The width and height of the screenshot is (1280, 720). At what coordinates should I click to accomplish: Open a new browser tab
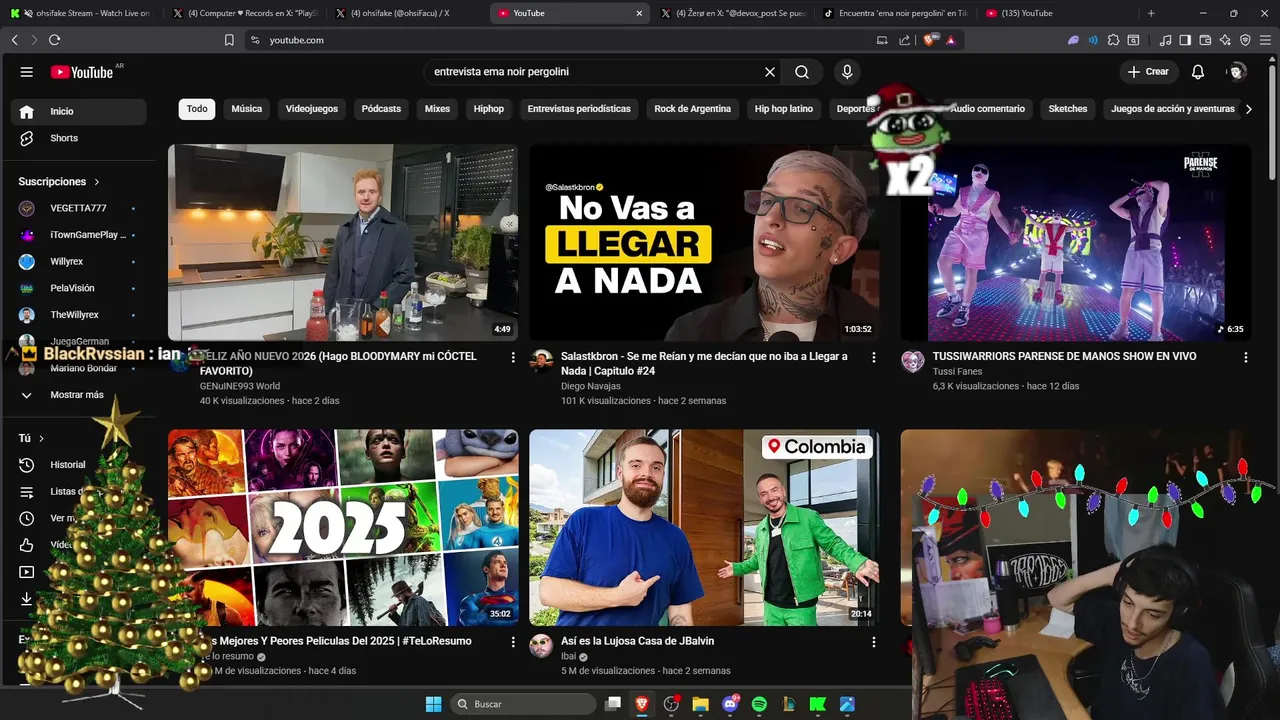click(1151, 13)
